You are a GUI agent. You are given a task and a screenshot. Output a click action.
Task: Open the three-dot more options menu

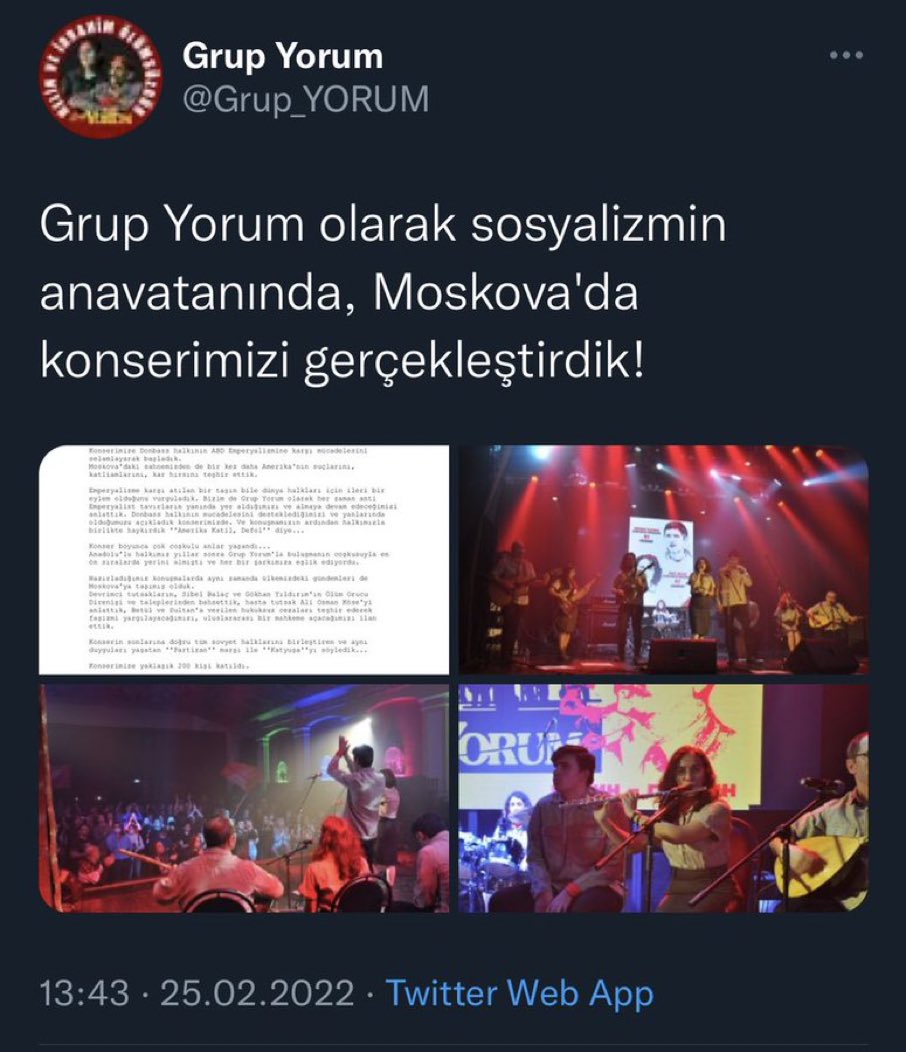[846, 55]
